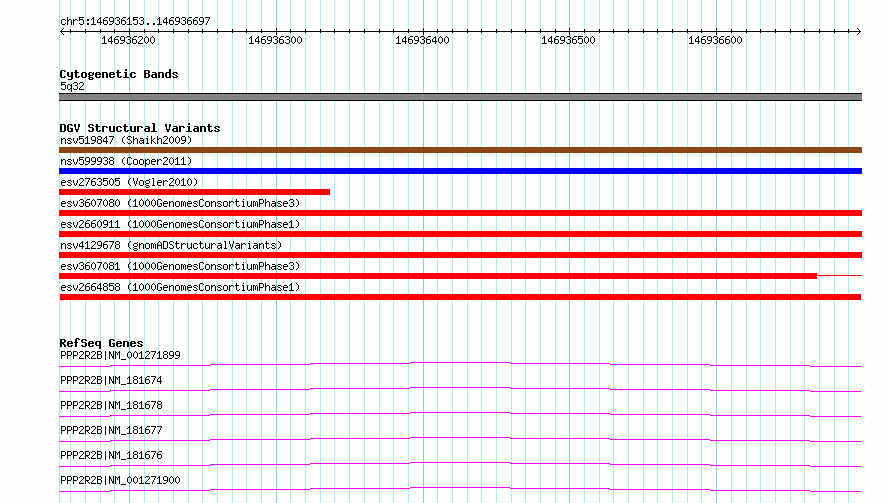The width and height of the screenshot is (890, 503).
Task: Click ruler position 146936400
Action: 422,40
